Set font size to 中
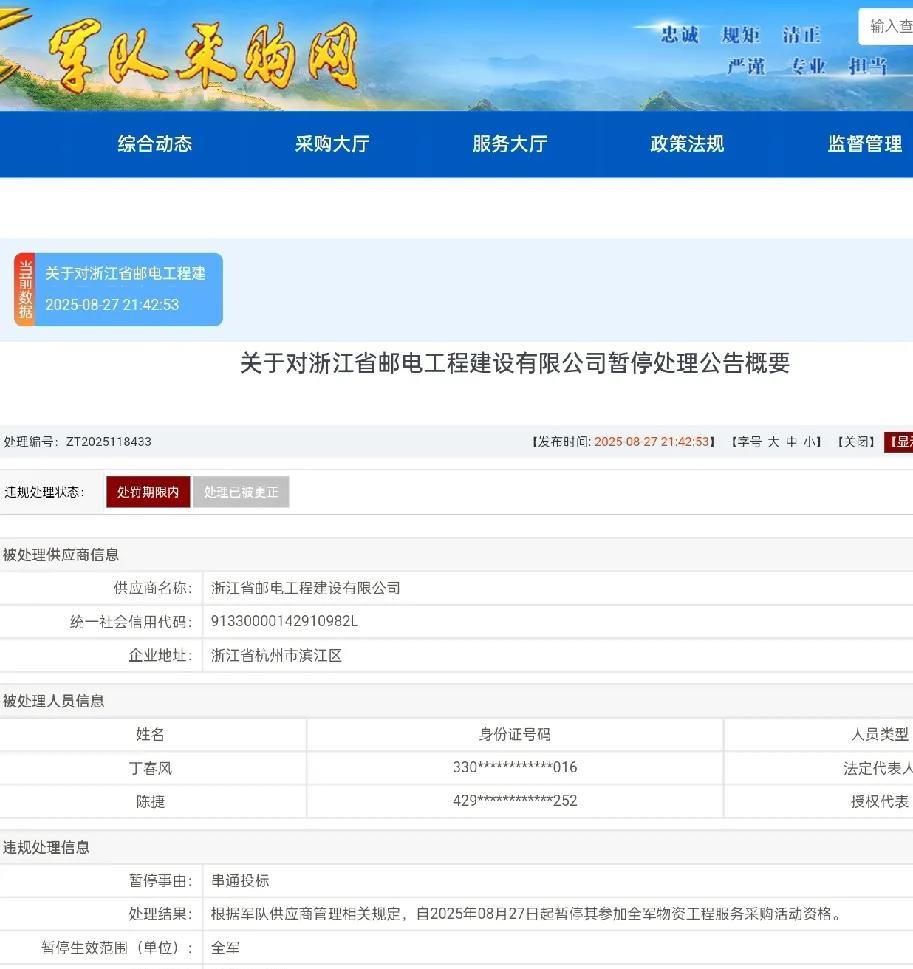 (x=792, y=441)
